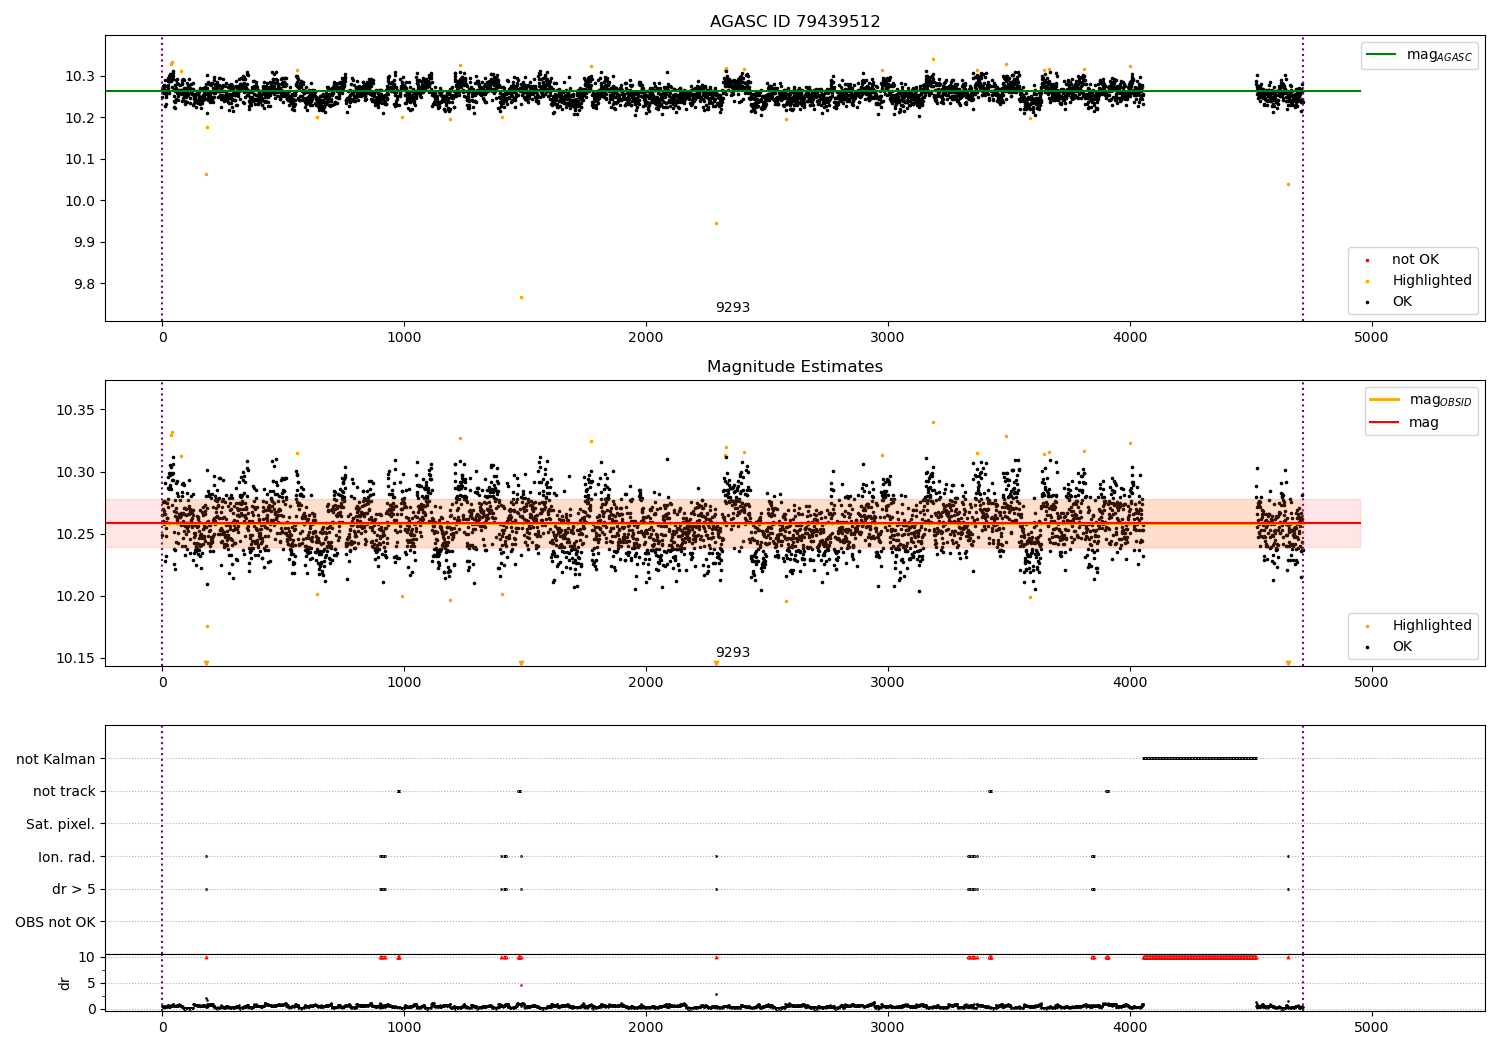This screenshot has width=1500, height=1050.
Task: Click the red 'mag' legend line
Action: point(1385,422)
